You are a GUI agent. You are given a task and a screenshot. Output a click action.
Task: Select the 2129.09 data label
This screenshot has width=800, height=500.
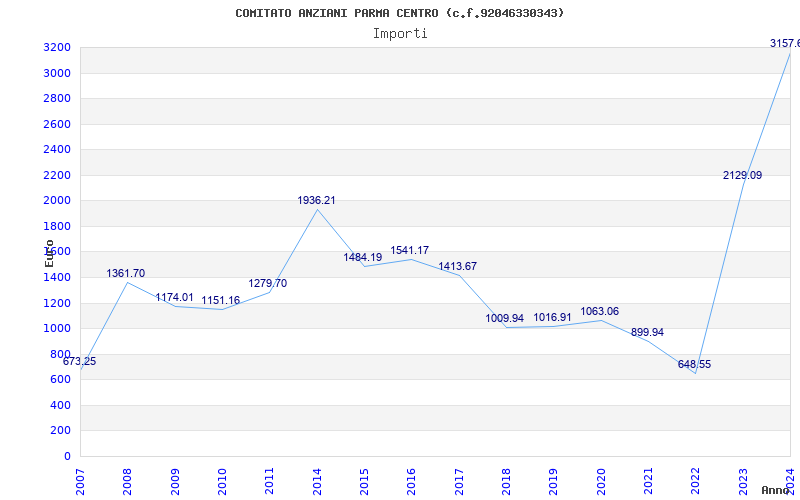coord(742,176)
